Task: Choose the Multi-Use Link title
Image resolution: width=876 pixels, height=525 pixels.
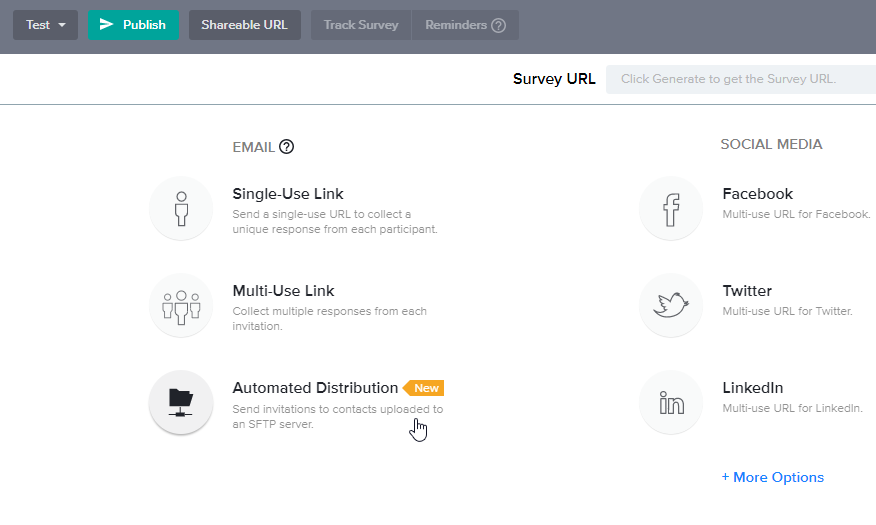Action: (283, 291)
